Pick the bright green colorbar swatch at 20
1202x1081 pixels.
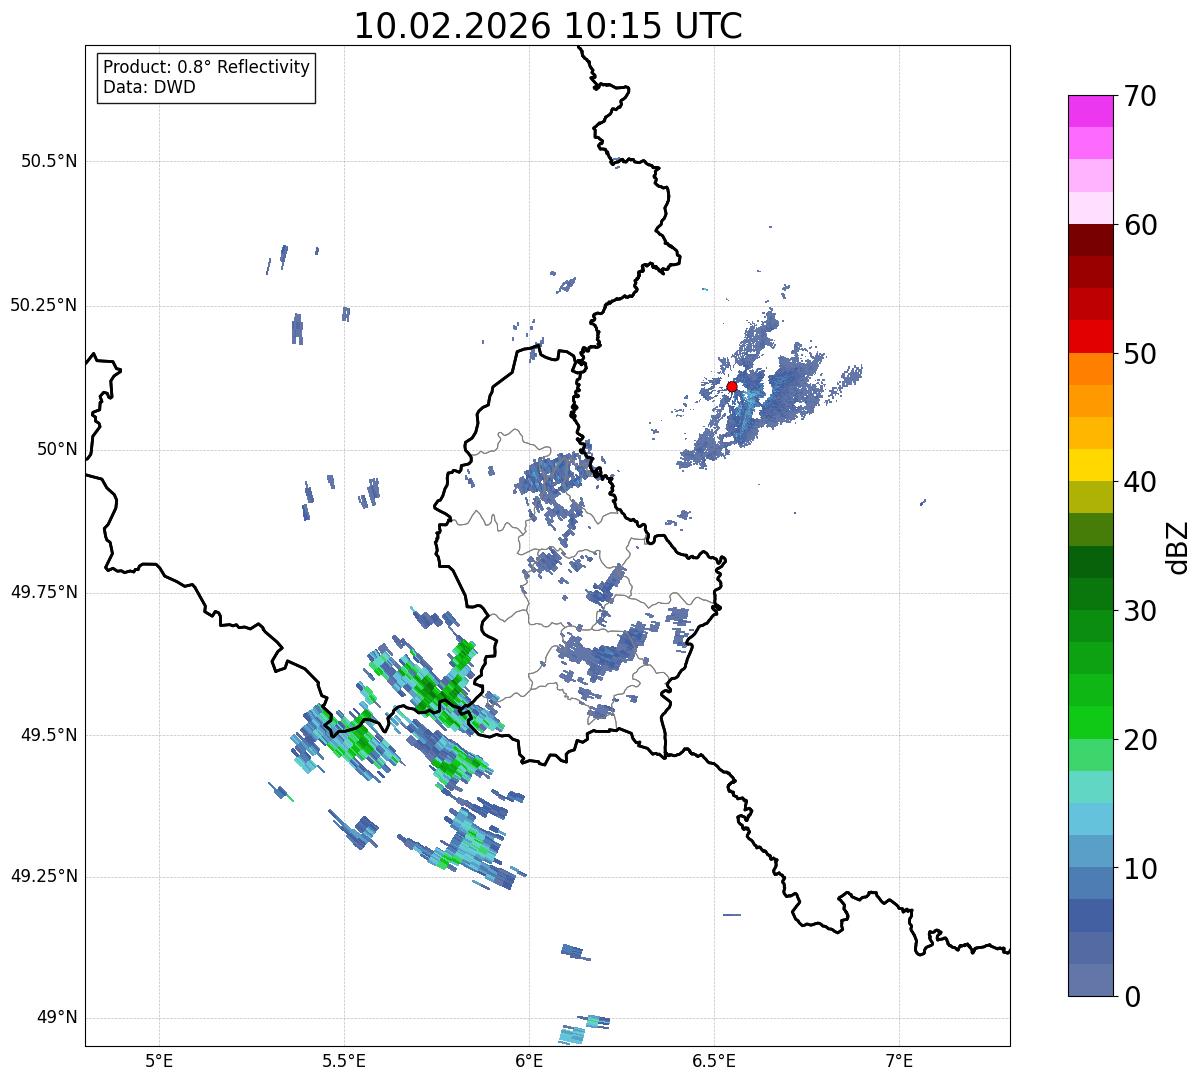click(x=1090, y=722)
